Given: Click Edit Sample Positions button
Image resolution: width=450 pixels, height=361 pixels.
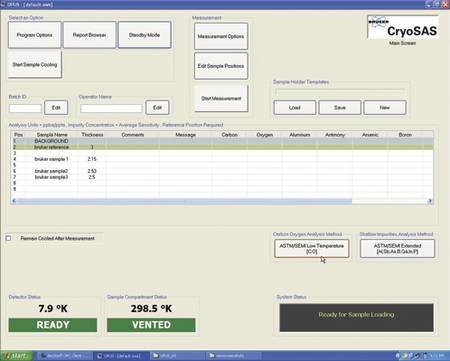Looking at the screenshot, I should (221, 66).
